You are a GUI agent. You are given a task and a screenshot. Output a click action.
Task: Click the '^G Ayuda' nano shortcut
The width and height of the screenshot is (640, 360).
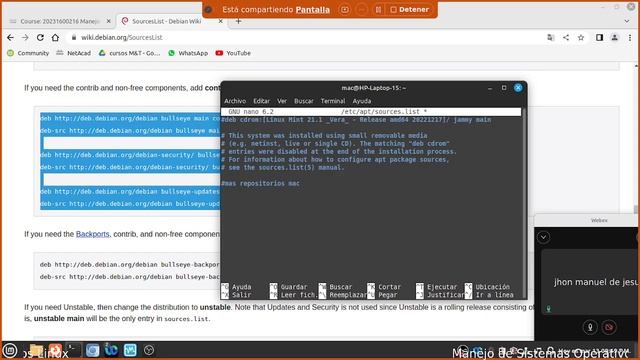pos(237,287)
